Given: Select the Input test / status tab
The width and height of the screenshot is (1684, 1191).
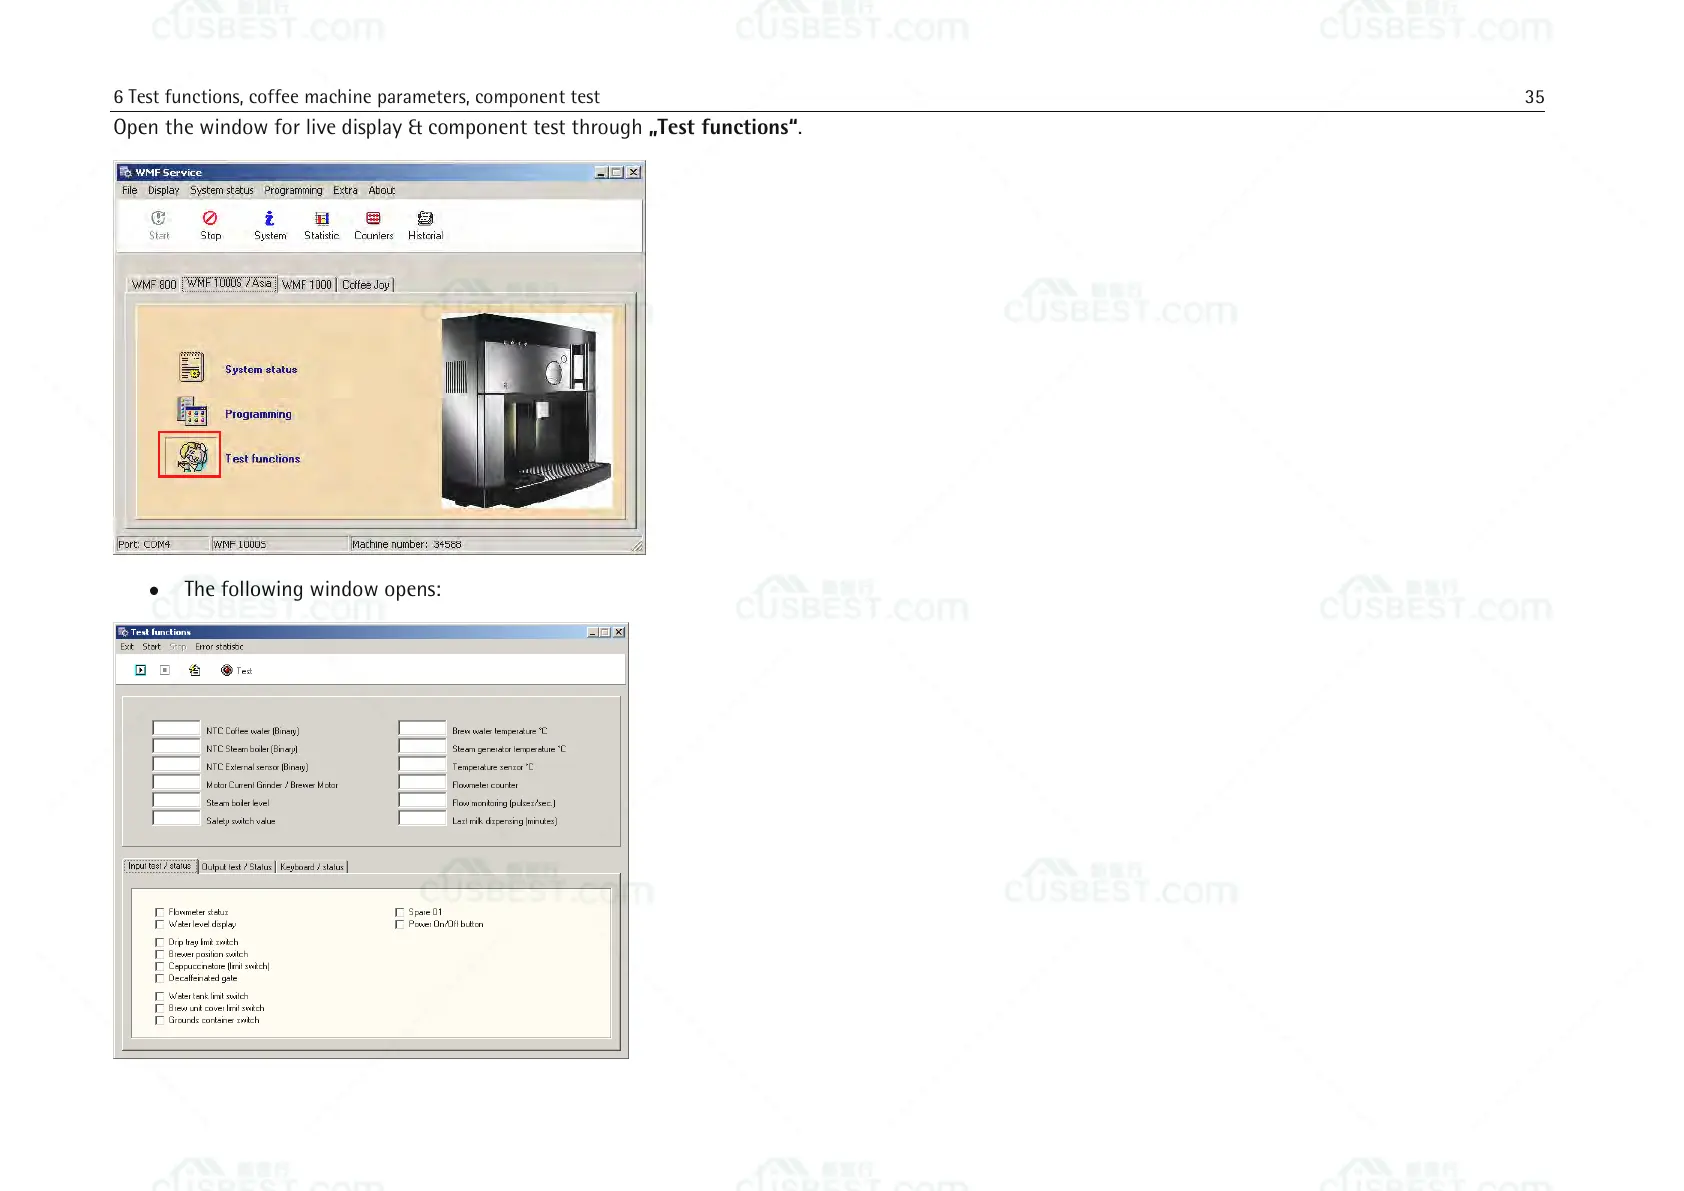Looking at the screenshot, I should click(160, 866).
